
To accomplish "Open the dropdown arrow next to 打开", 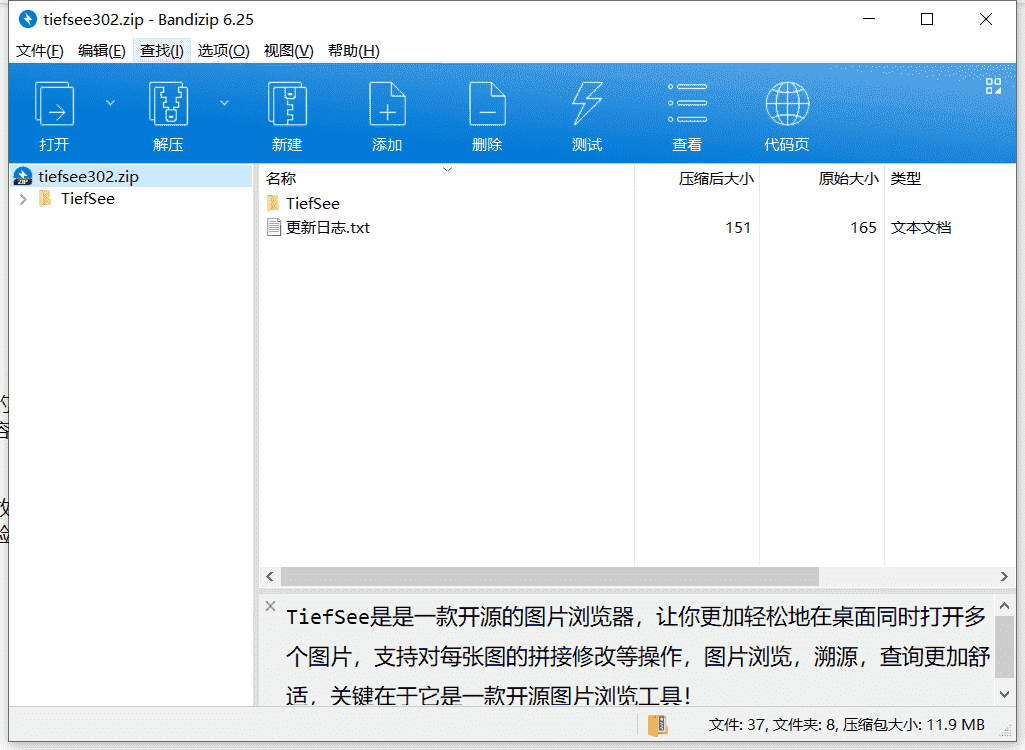I will coord(110,103).
